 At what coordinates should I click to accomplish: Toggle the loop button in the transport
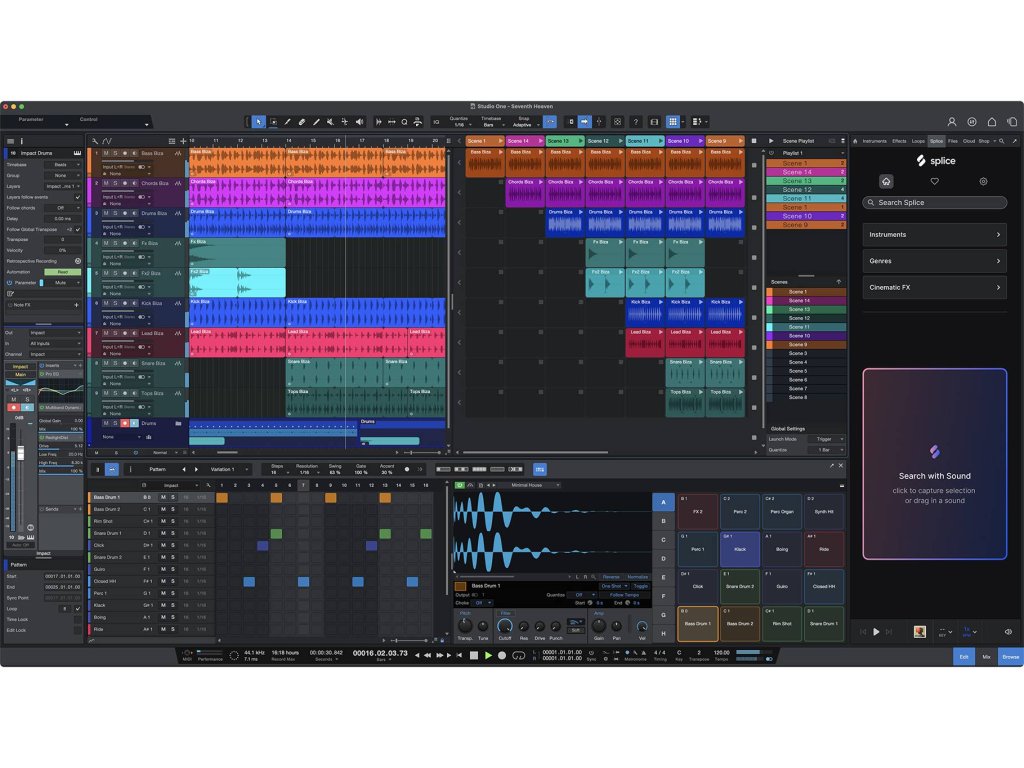pyautogui.click(x=519, y=655)
